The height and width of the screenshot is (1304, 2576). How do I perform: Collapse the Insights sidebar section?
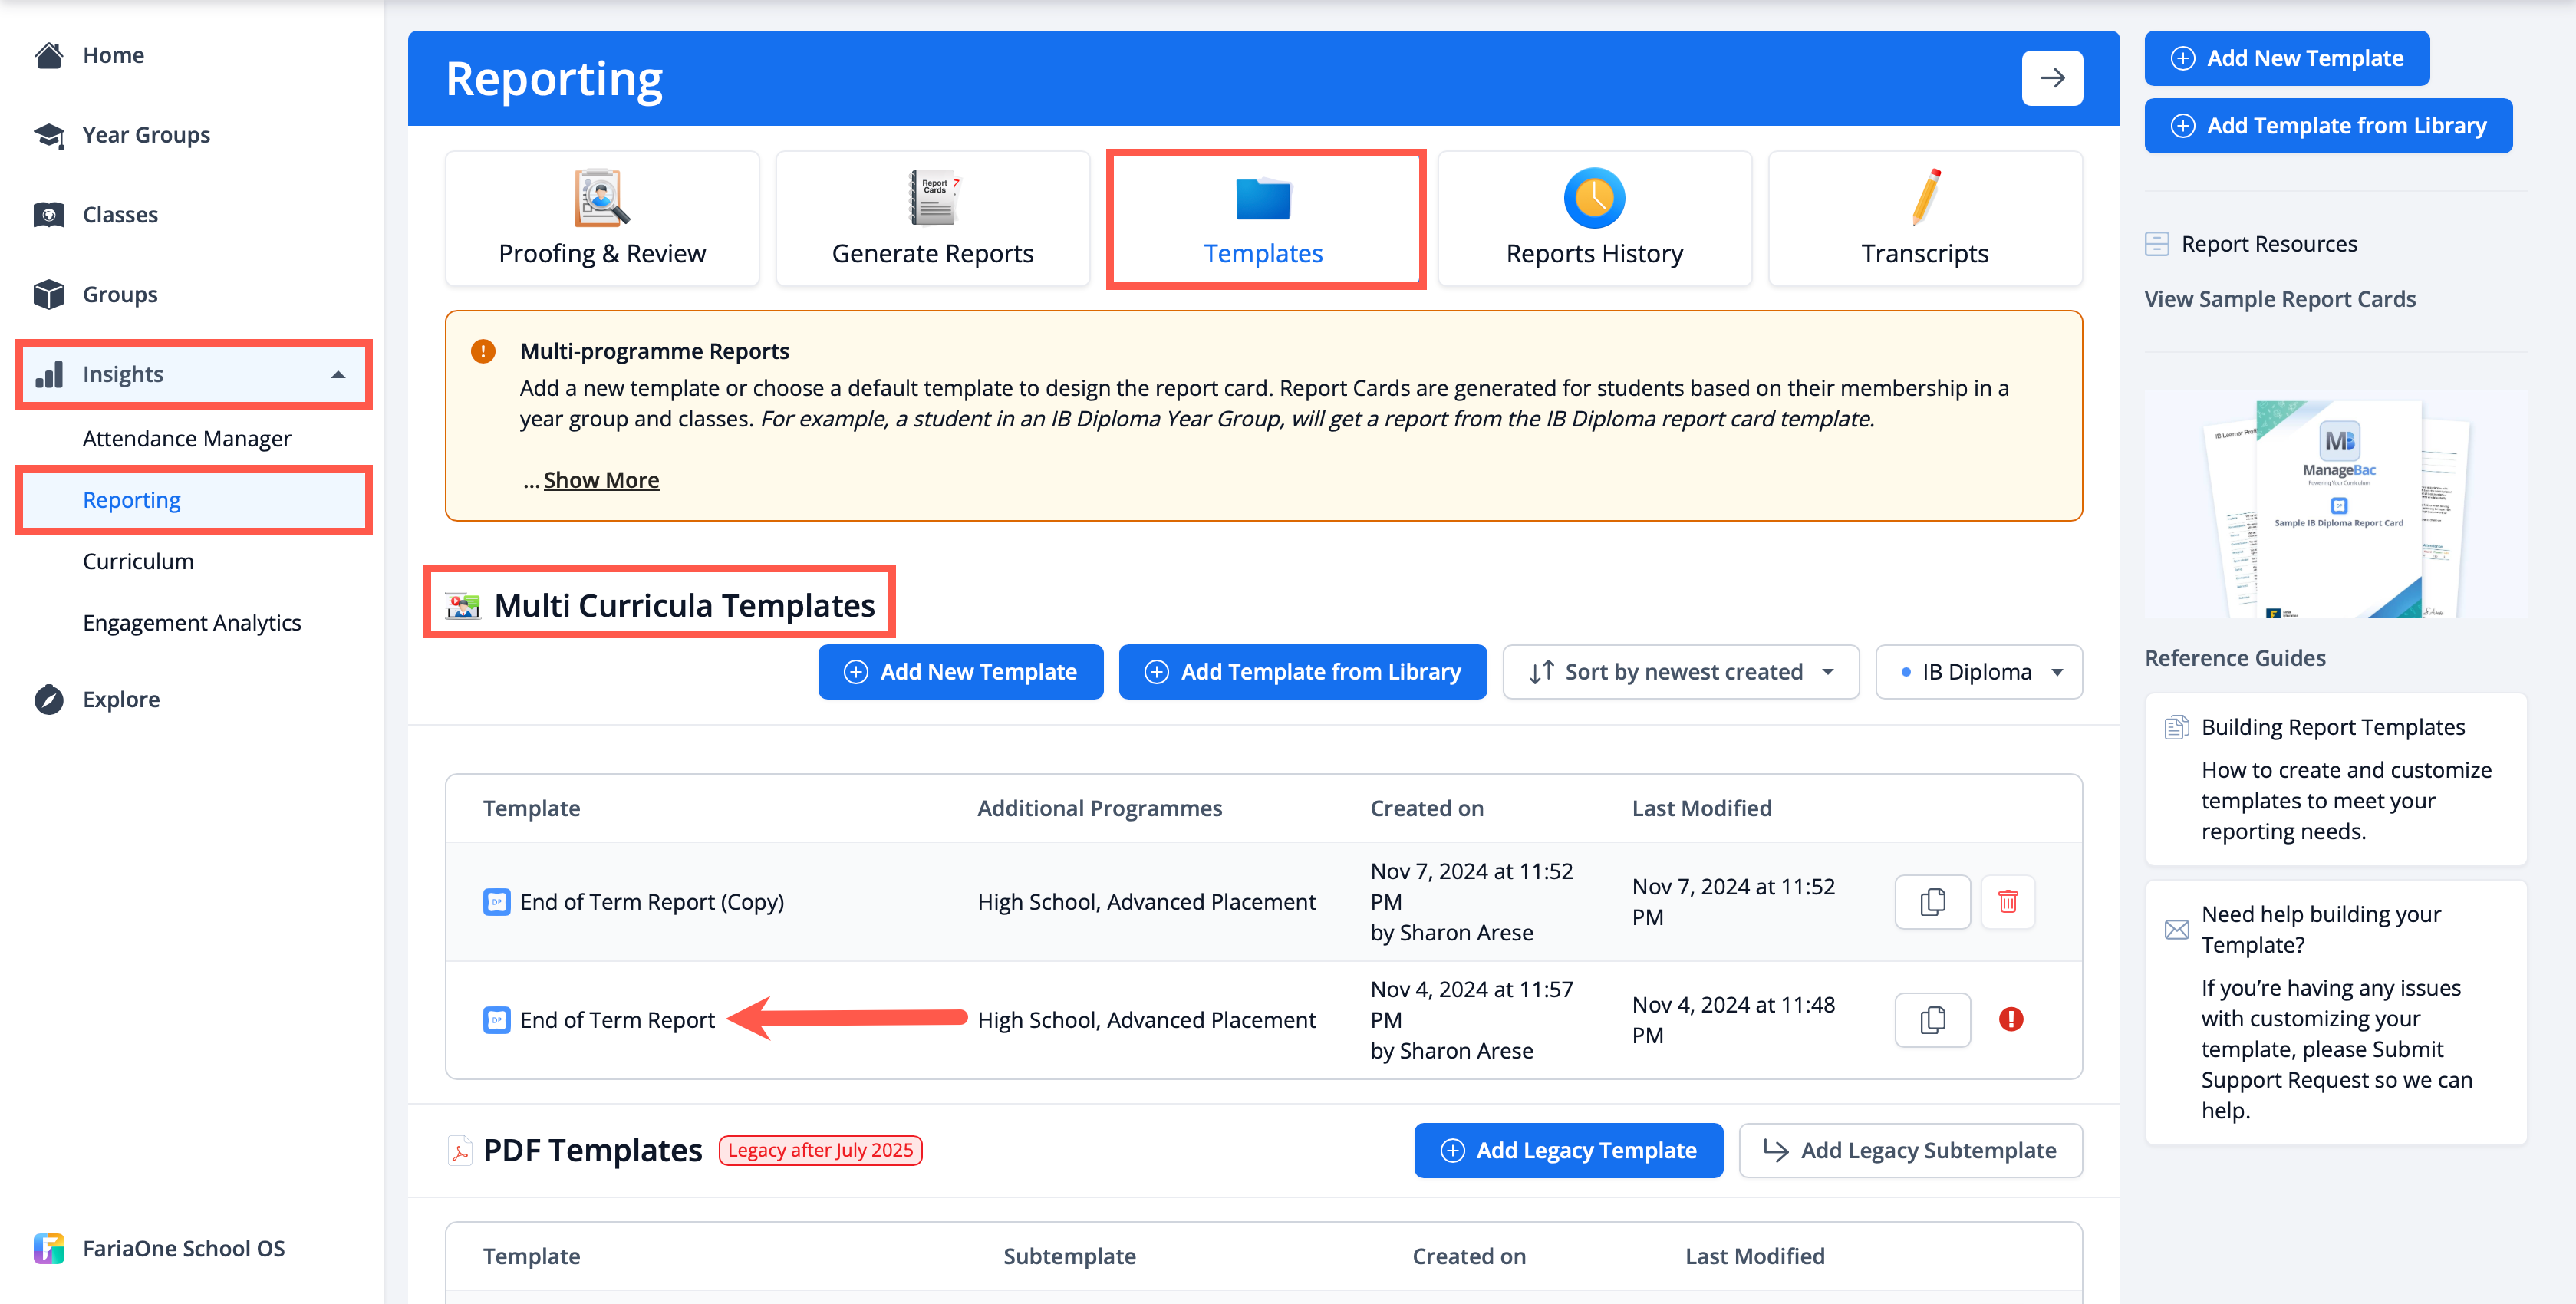click(x=338, y=375)
